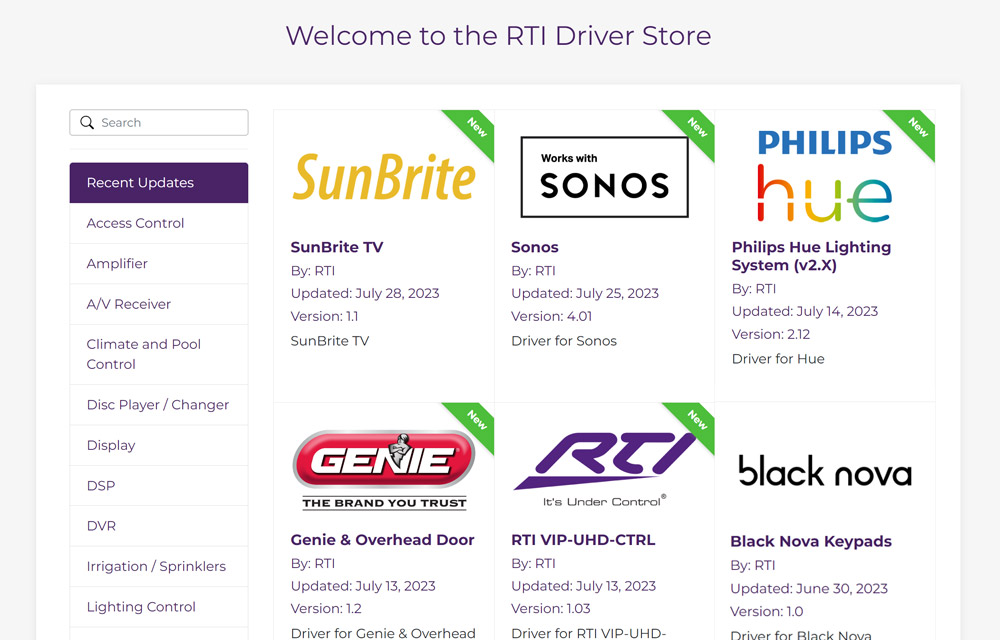Click 'Version: 1.1' on SunBrite card
The width and height of the screenshot is (1000, 640).
point(324,316)
